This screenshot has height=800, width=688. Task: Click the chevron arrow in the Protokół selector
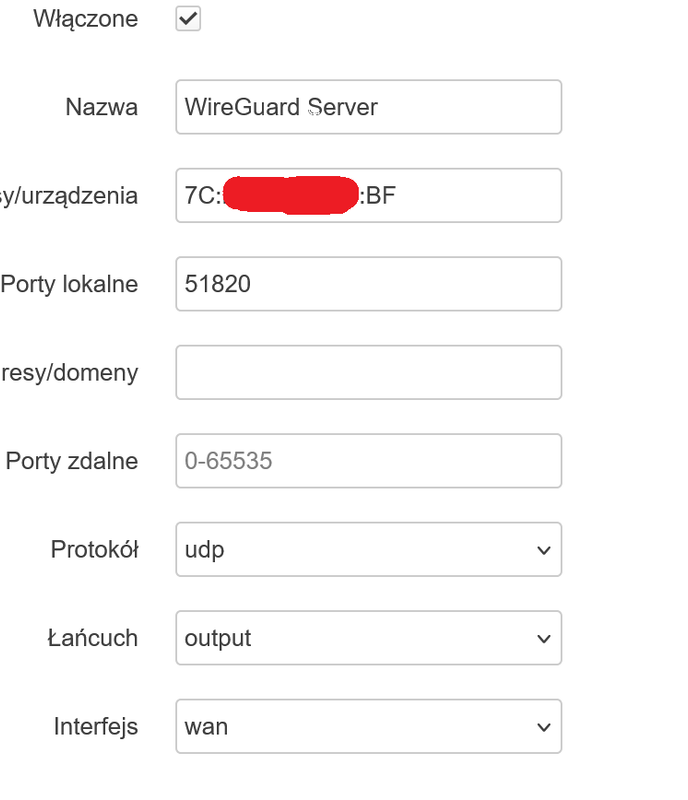[544, 550]
